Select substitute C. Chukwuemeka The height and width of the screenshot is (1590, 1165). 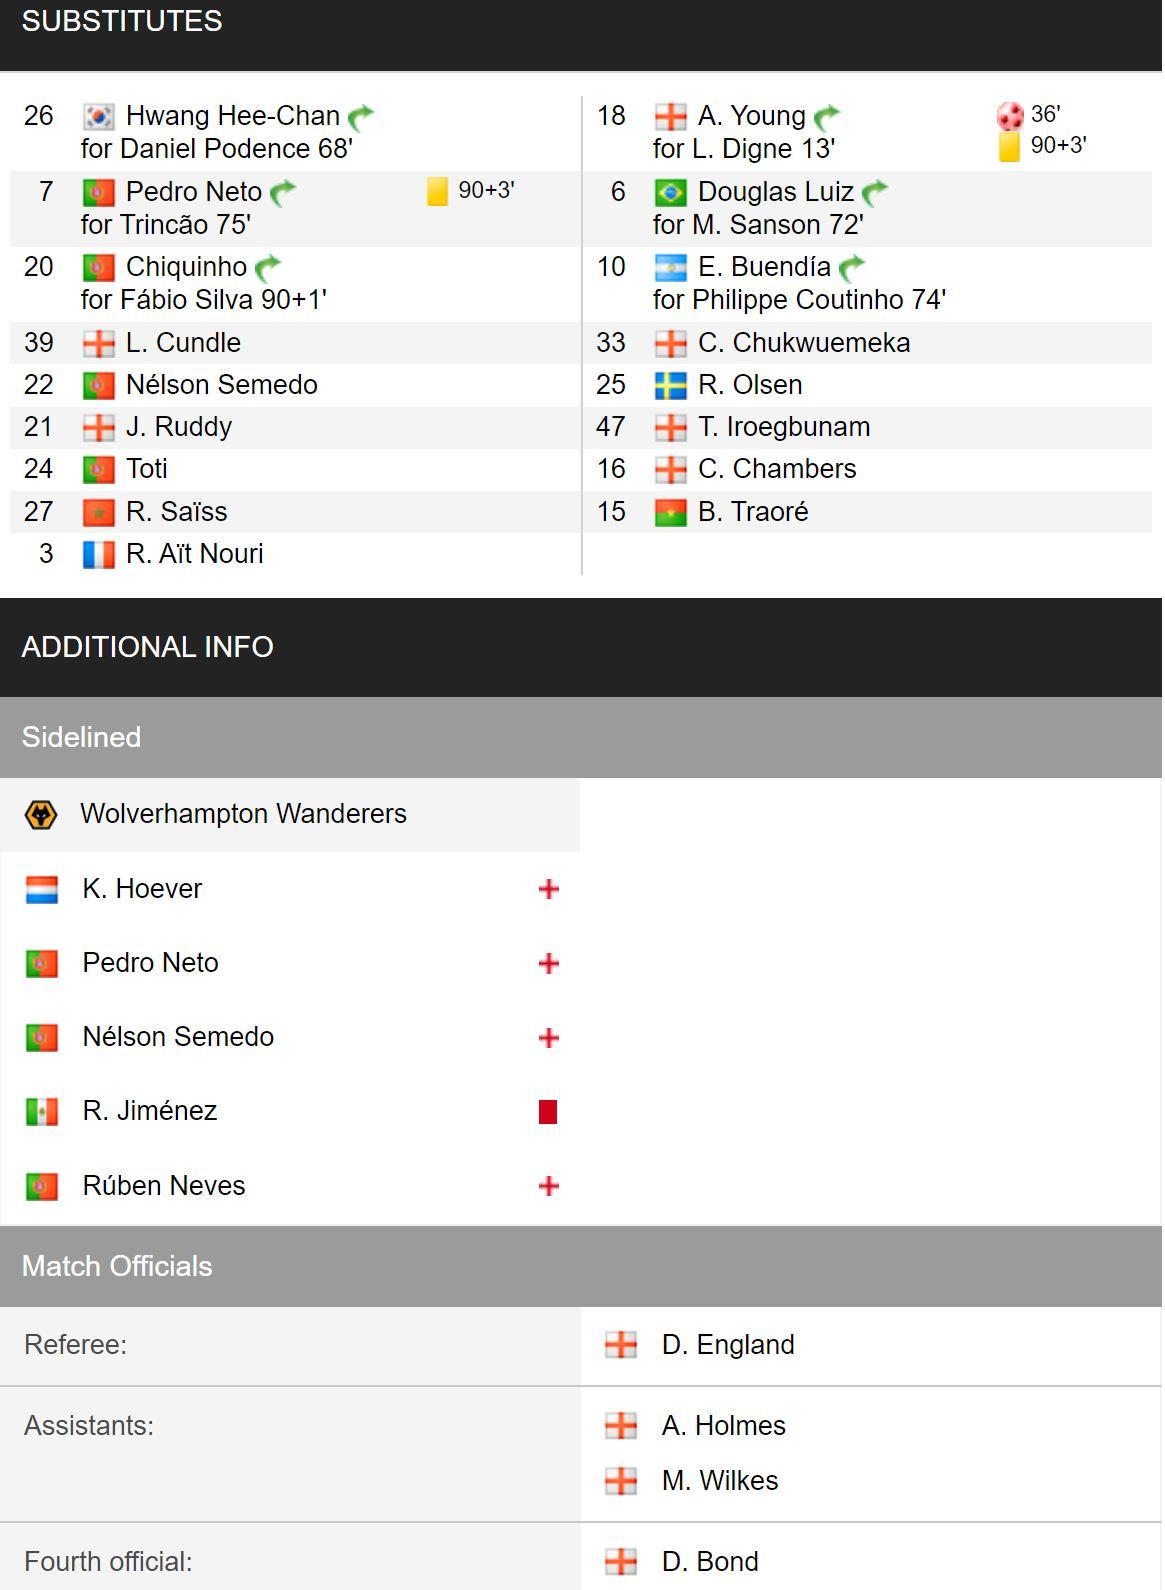point(804,343)
